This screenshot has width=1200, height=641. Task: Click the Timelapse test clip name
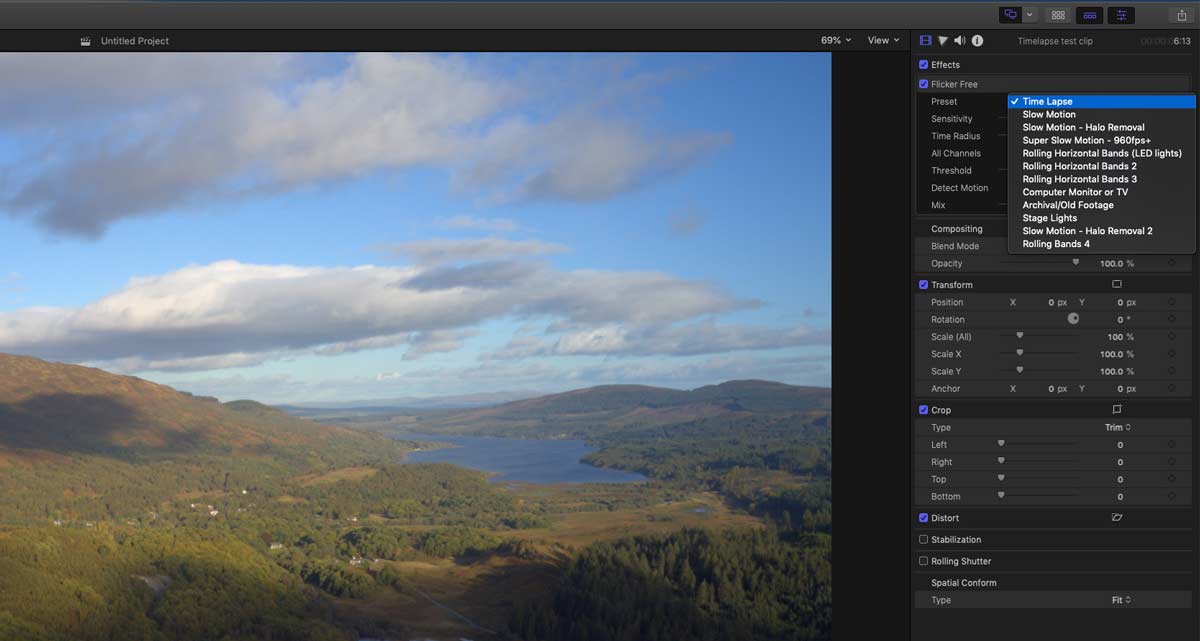(x=1055, y=41)
